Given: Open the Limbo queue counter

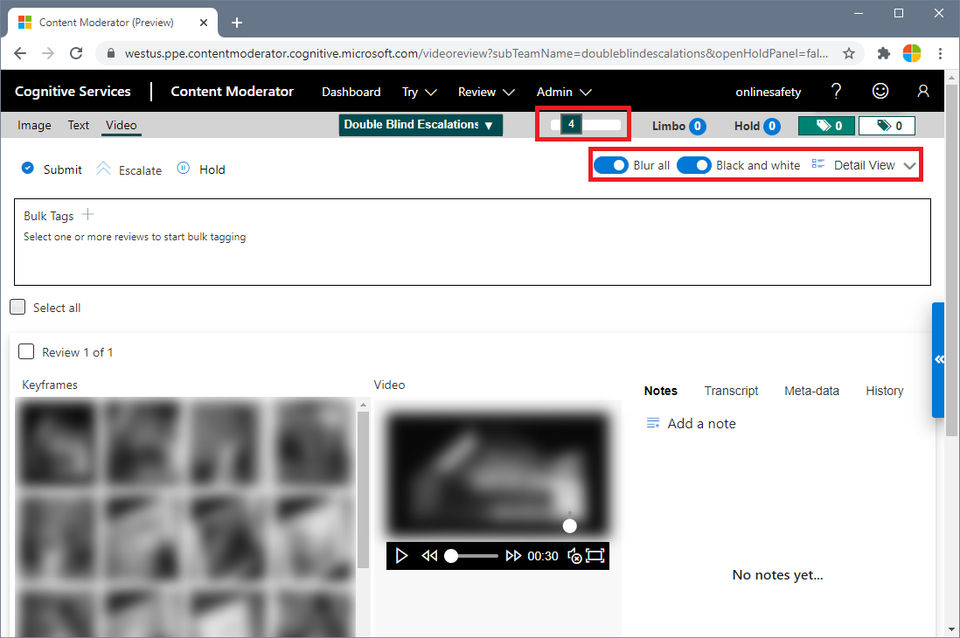Looking at the screenshot, I should 678,126.
